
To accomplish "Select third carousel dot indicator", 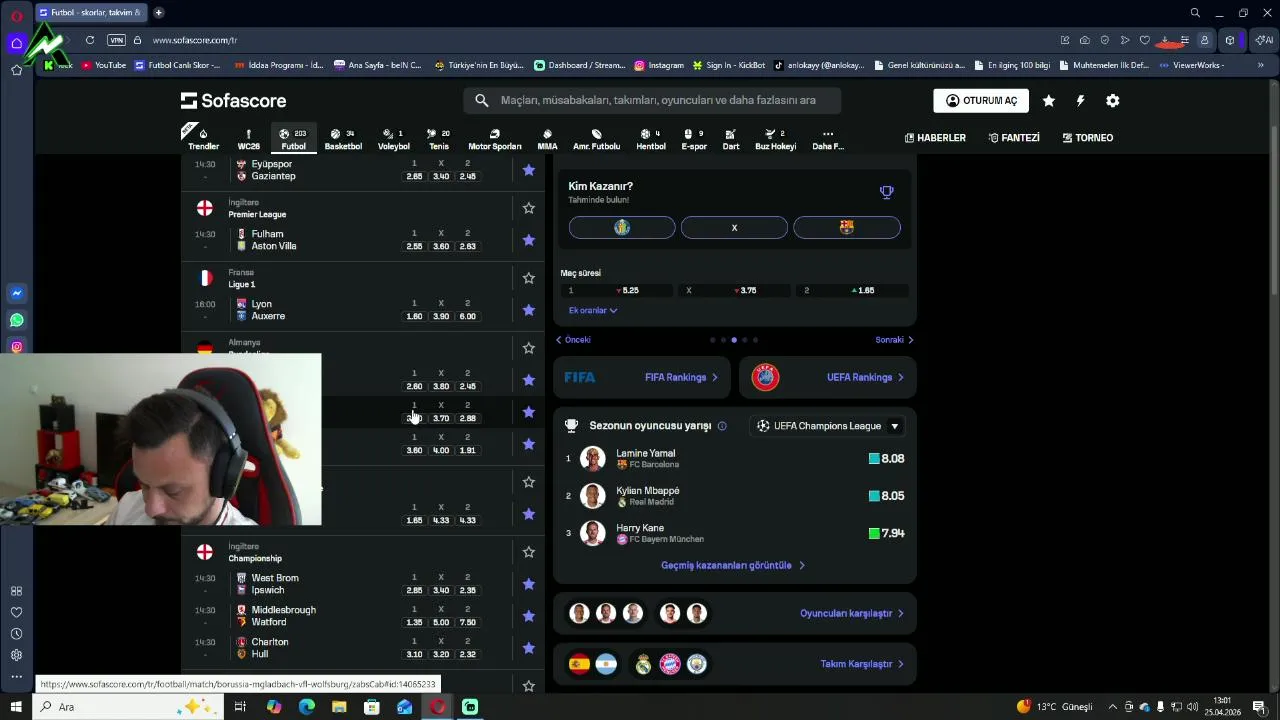I will [734, 340].
